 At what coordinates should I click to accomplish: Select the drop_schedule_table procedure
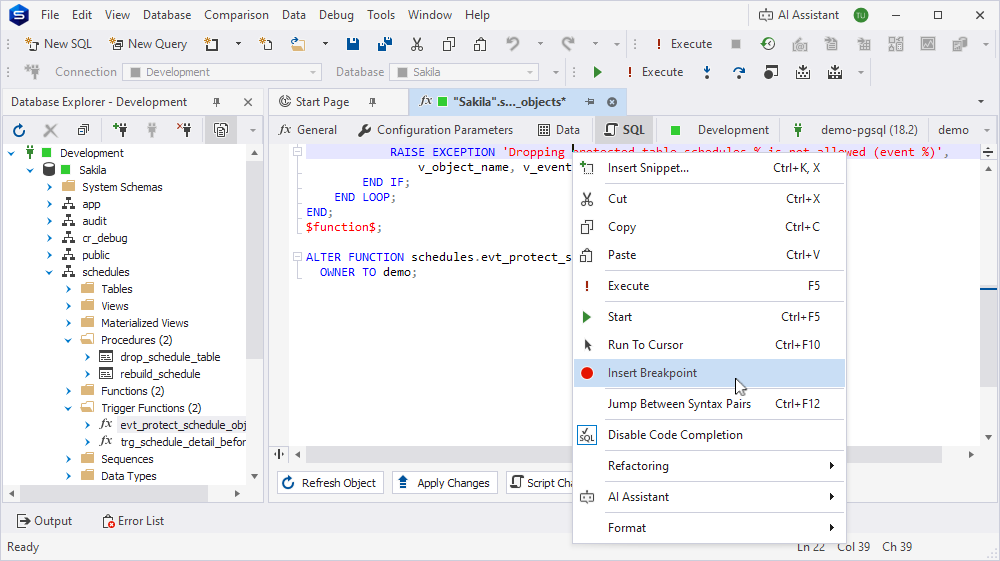pyautogui.click(x=170, y=357)
